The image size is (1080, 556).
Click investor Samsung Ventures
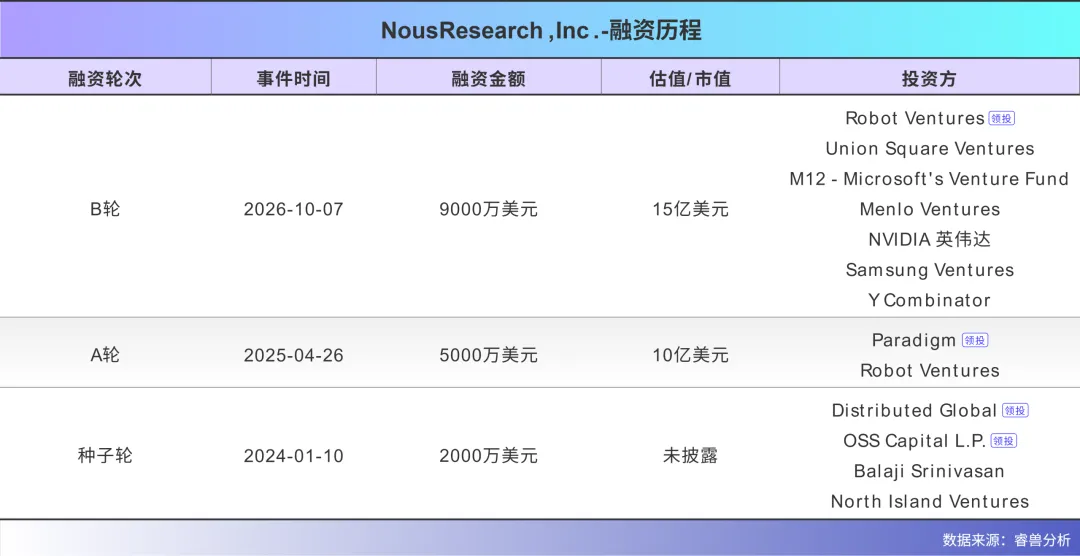point(930,270)
